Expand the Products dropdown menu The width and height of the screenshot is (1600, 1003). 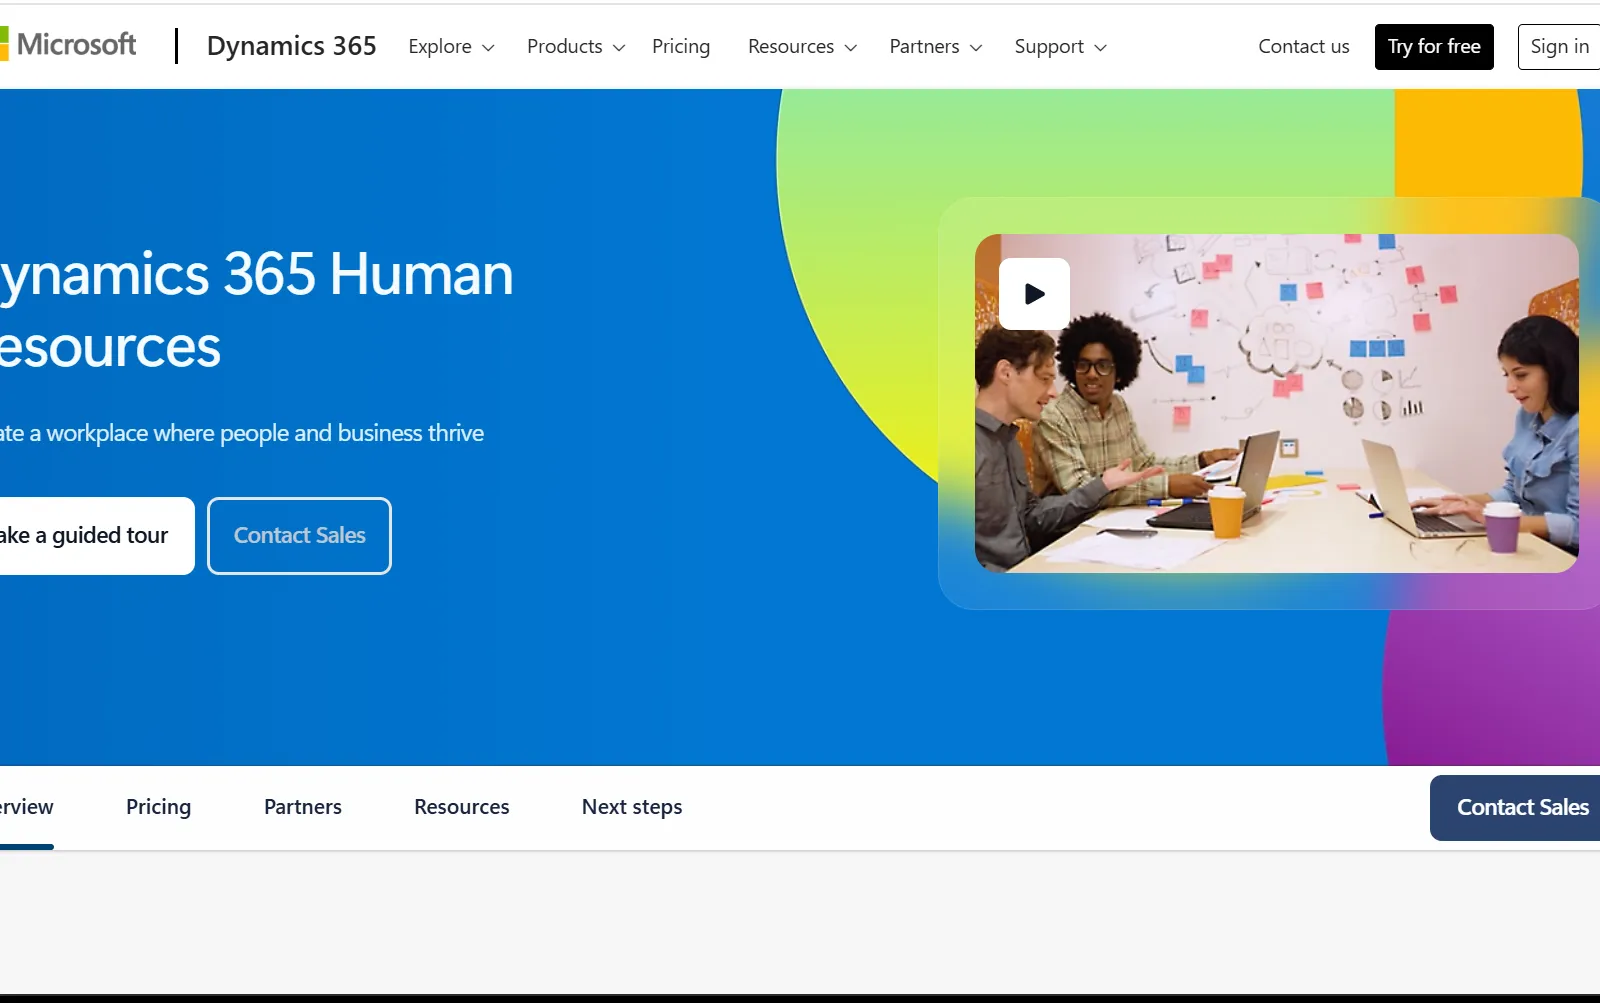576,47
